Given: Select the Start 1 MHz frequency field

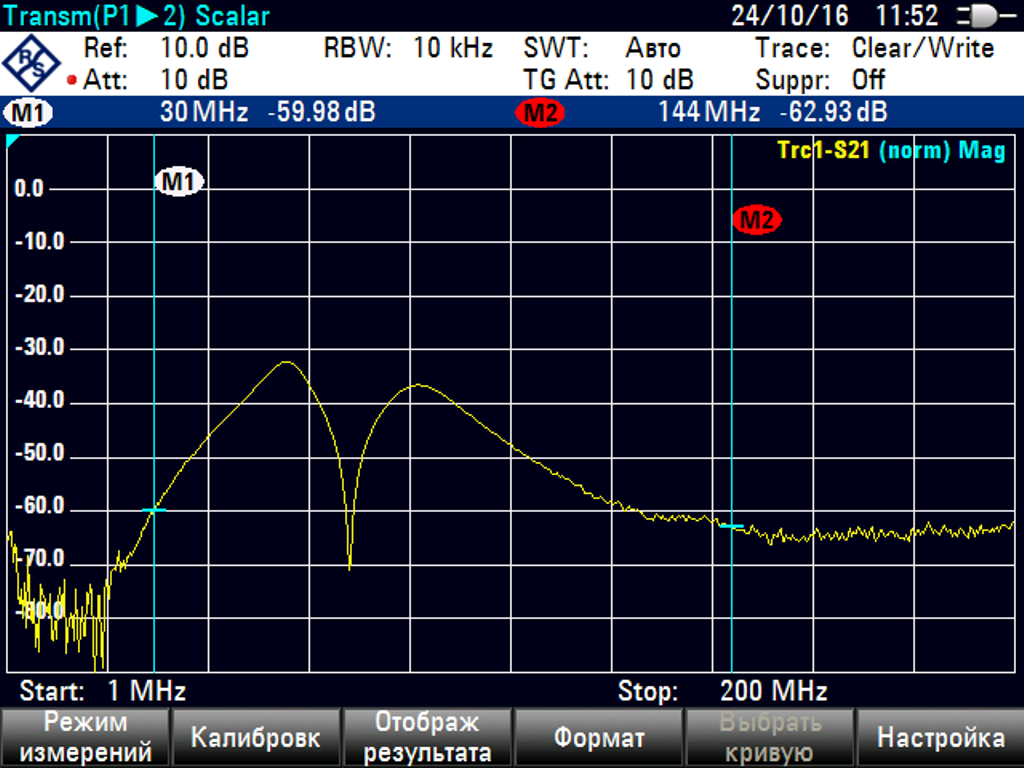Looking at the screenshot, I should coord(103,691).
